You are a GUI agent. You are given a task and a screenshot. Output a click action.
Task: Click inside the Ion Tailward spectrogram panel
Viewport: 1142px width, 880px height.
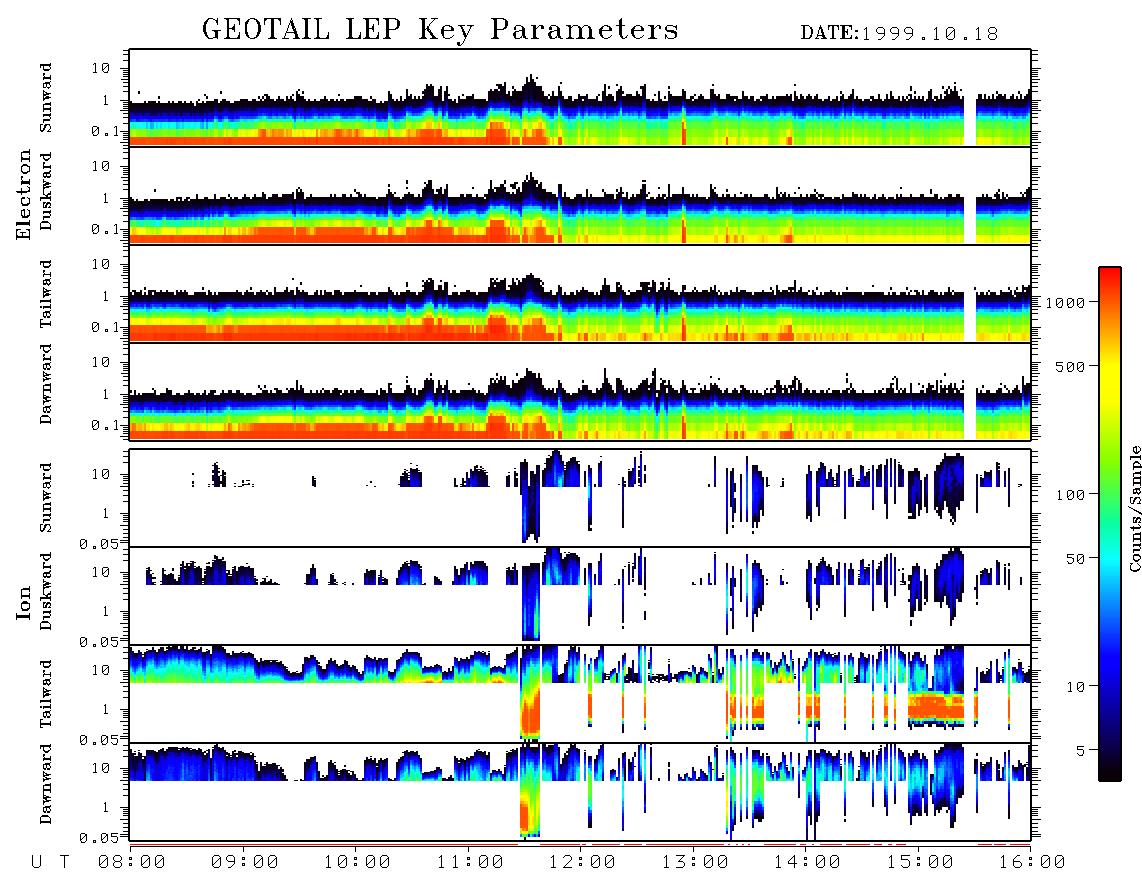click(x=580, y=694)
